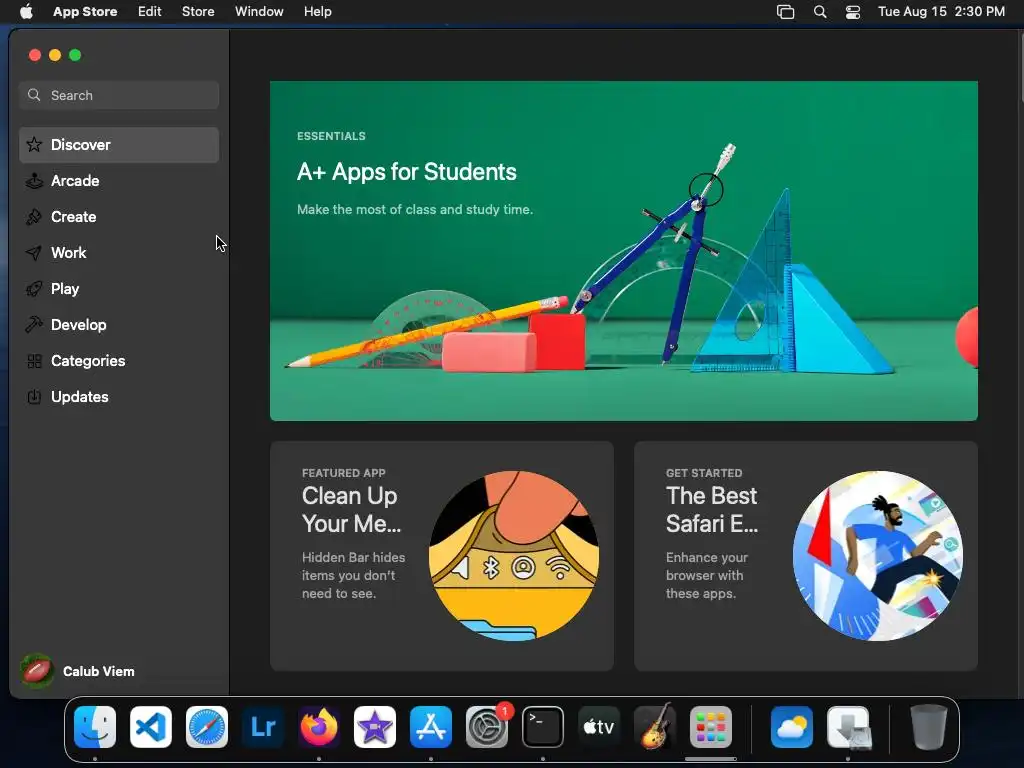Select the Play rocket icon
The image size is (1024, 768).
click(34, 289)
